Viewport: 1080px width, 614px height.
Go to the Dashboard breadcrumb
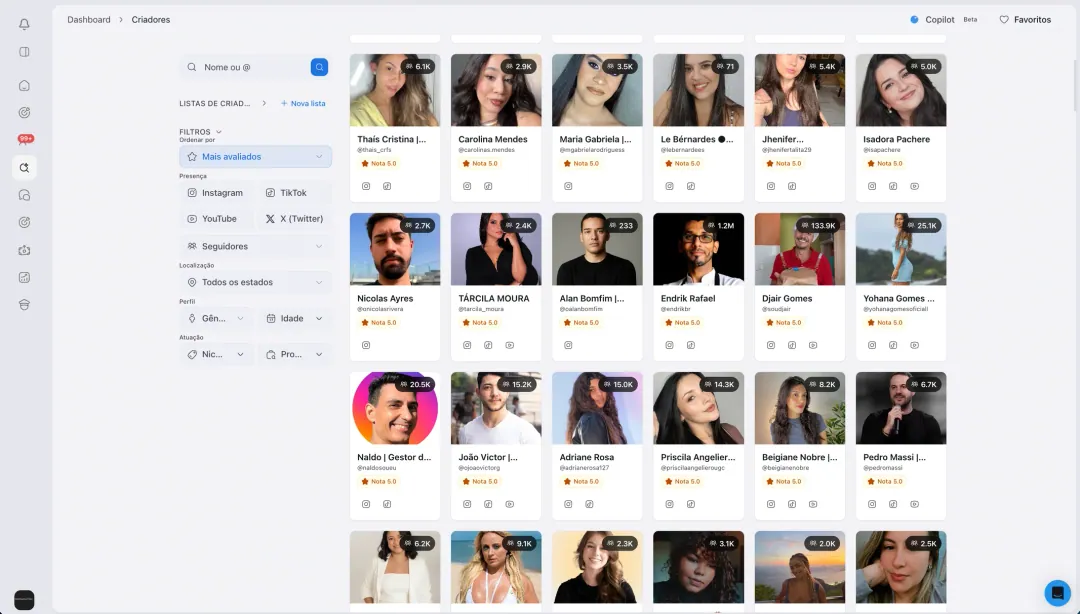tap(89, 19)
